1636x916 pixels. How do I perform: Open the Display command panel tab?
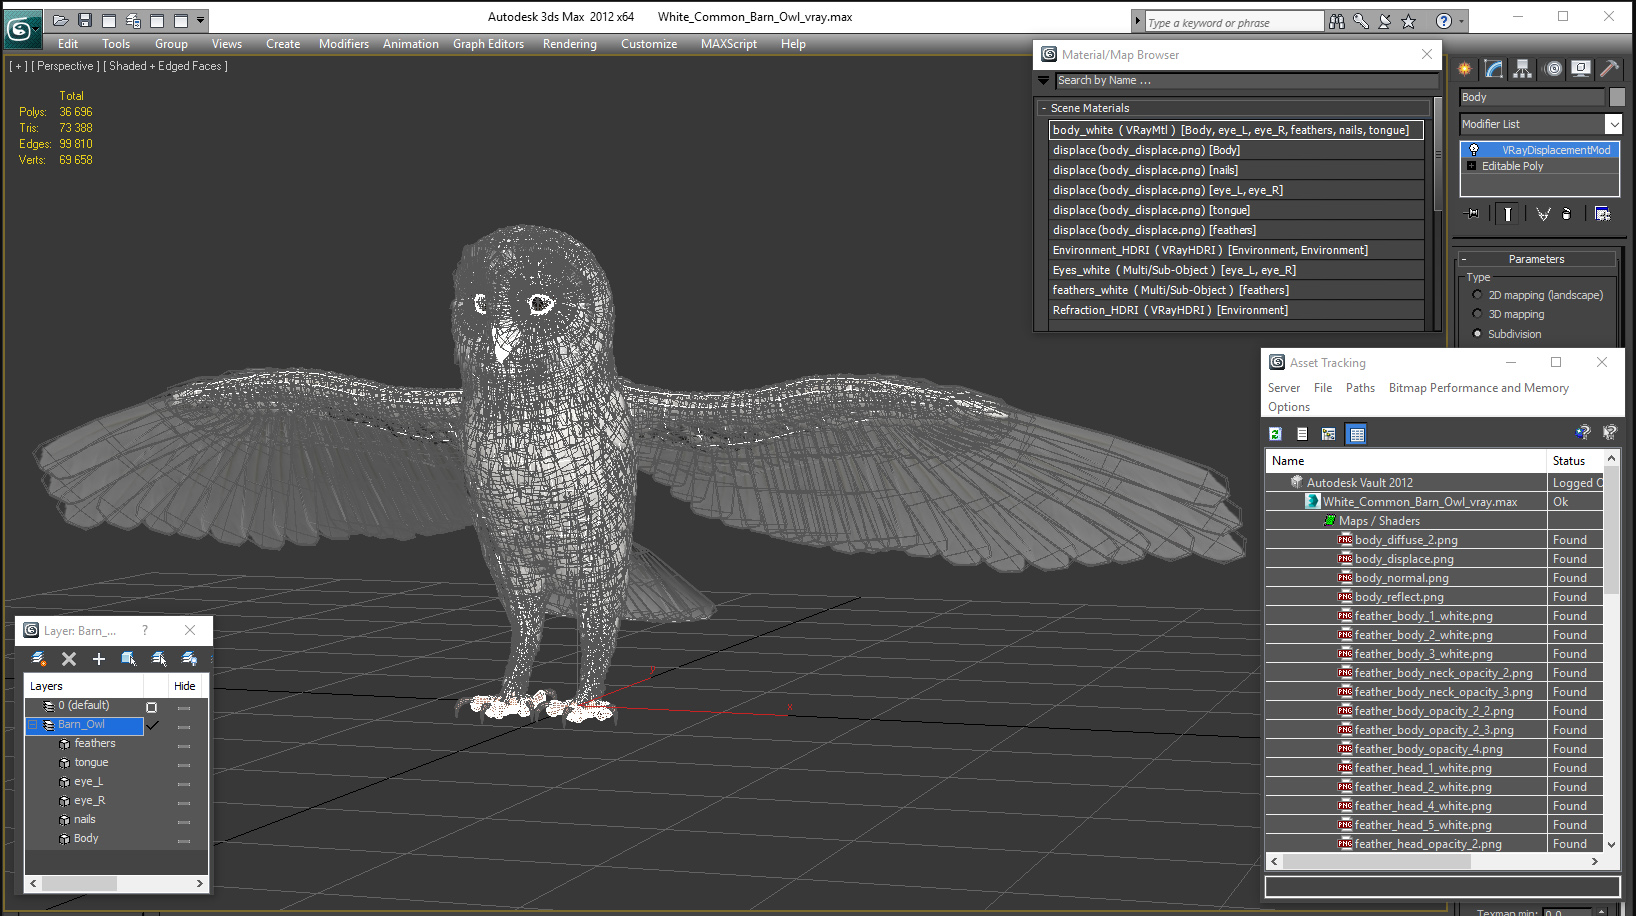[1581, 69]
